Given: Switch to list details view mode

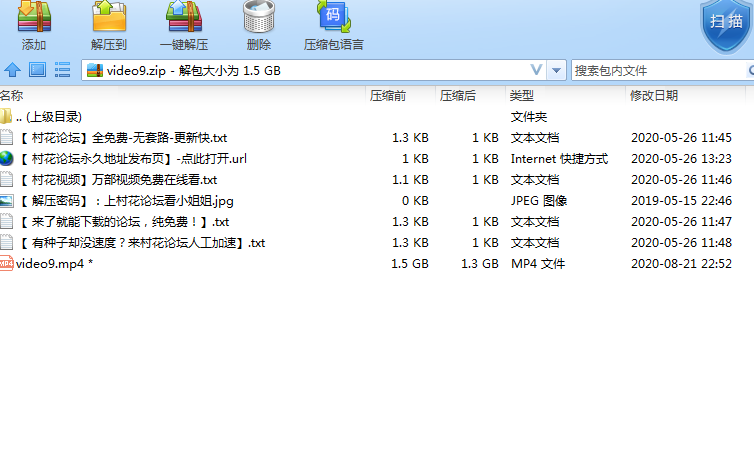Looking at the screenshot, I should [x=62, y=70].
